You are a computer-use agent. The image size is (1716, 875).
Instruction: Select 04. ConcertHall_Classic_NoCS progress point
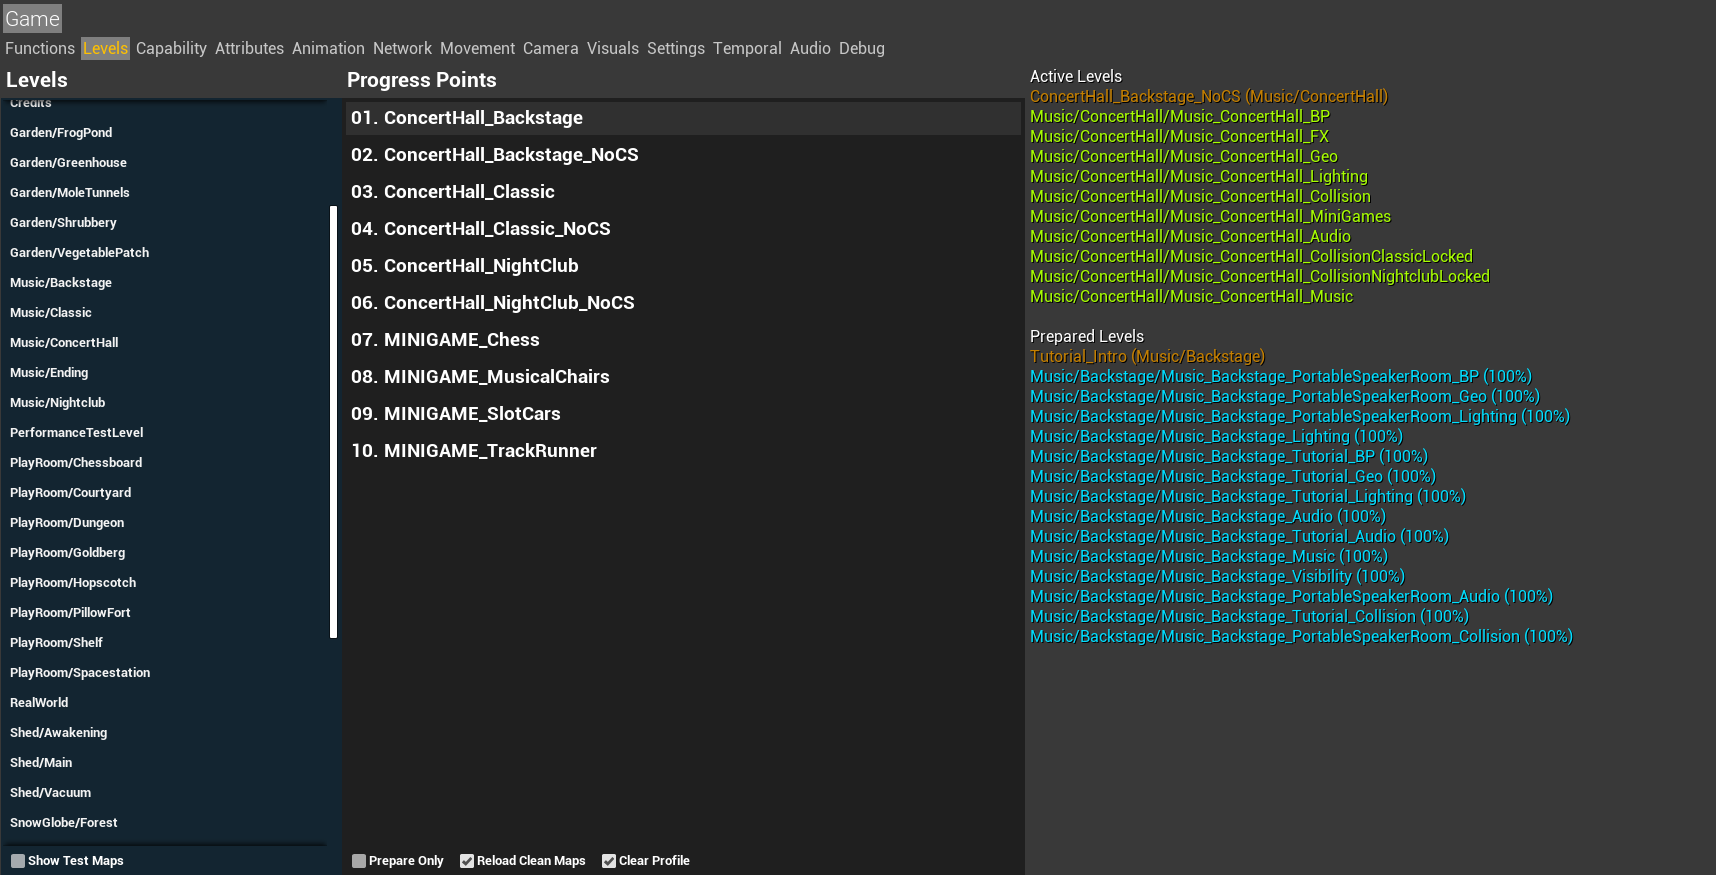pos(683,229)
